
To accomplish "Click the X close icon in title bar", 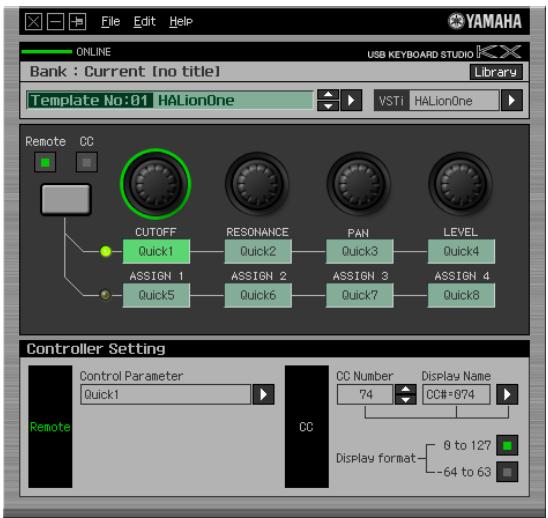I will [x=34, y=22].
